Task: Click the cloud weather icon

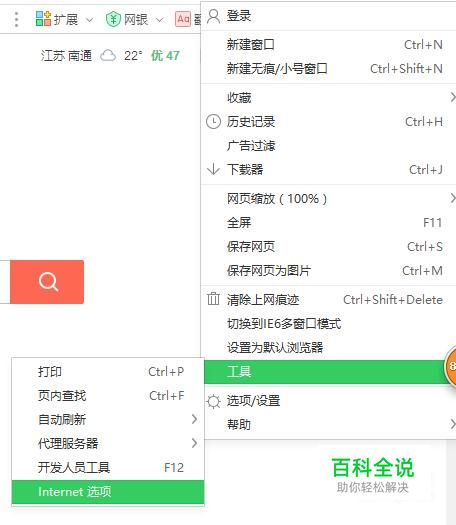Action: point(108,56)
